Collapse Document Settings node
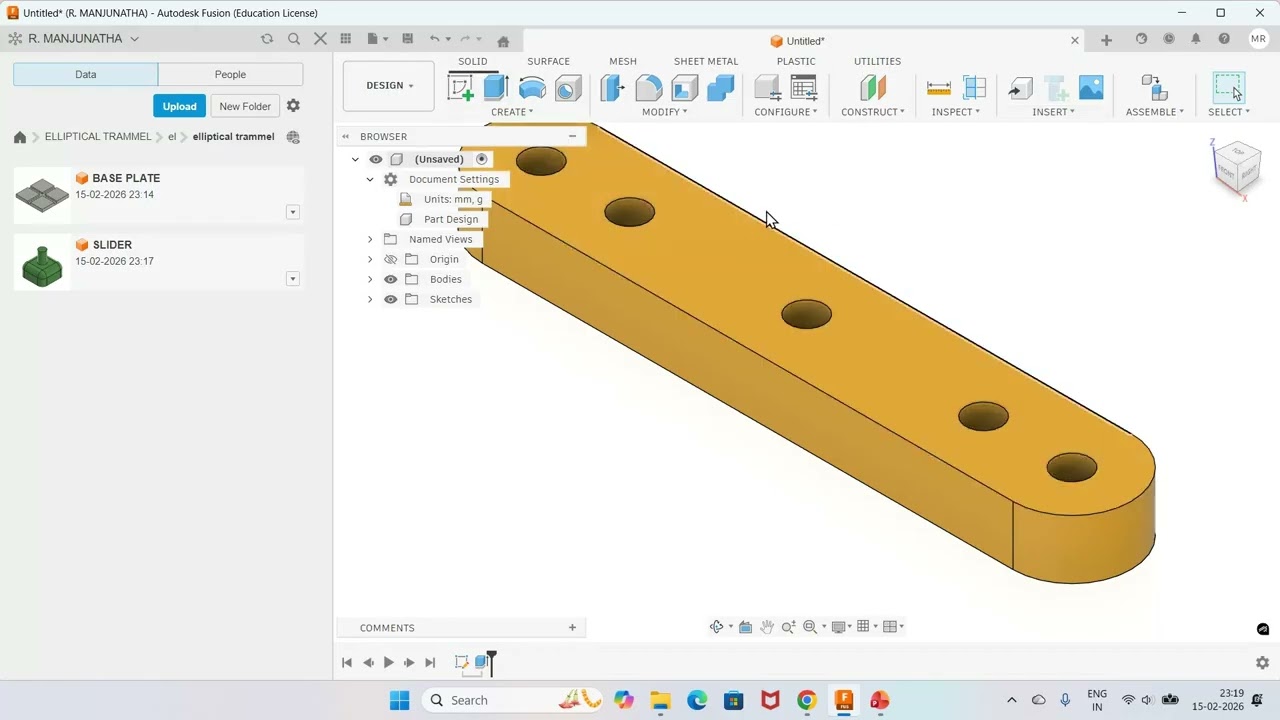 point(370,179)
